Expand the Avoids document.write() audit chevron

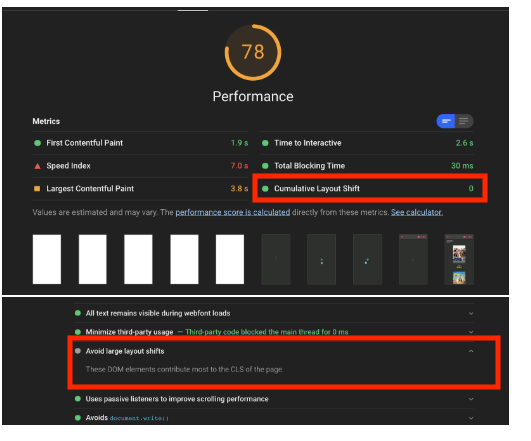[x=471, y=418]
